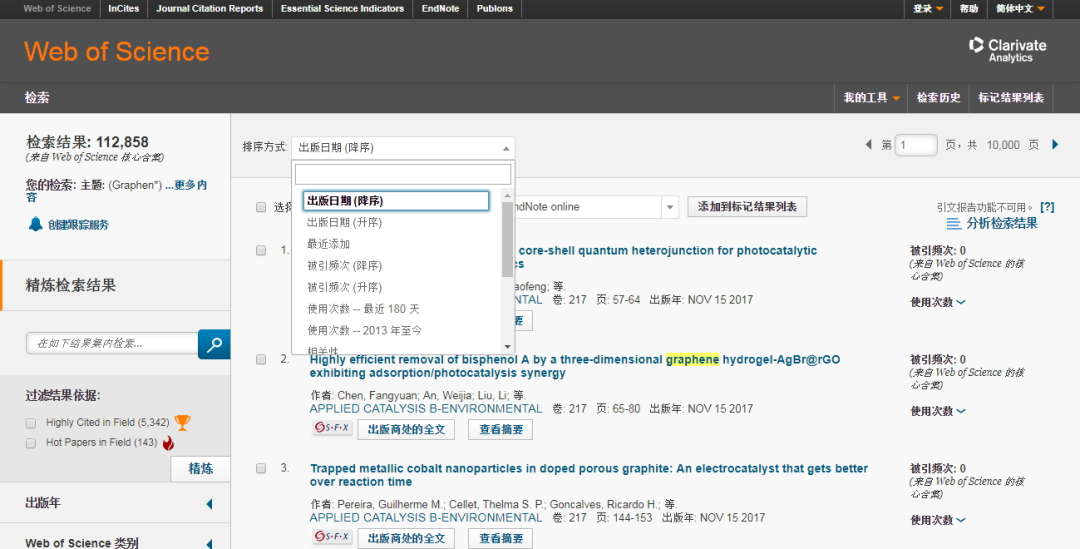The image size is (1080, 549).
Task: Tick the select-page checkbox above results
Action: [261, 207]
